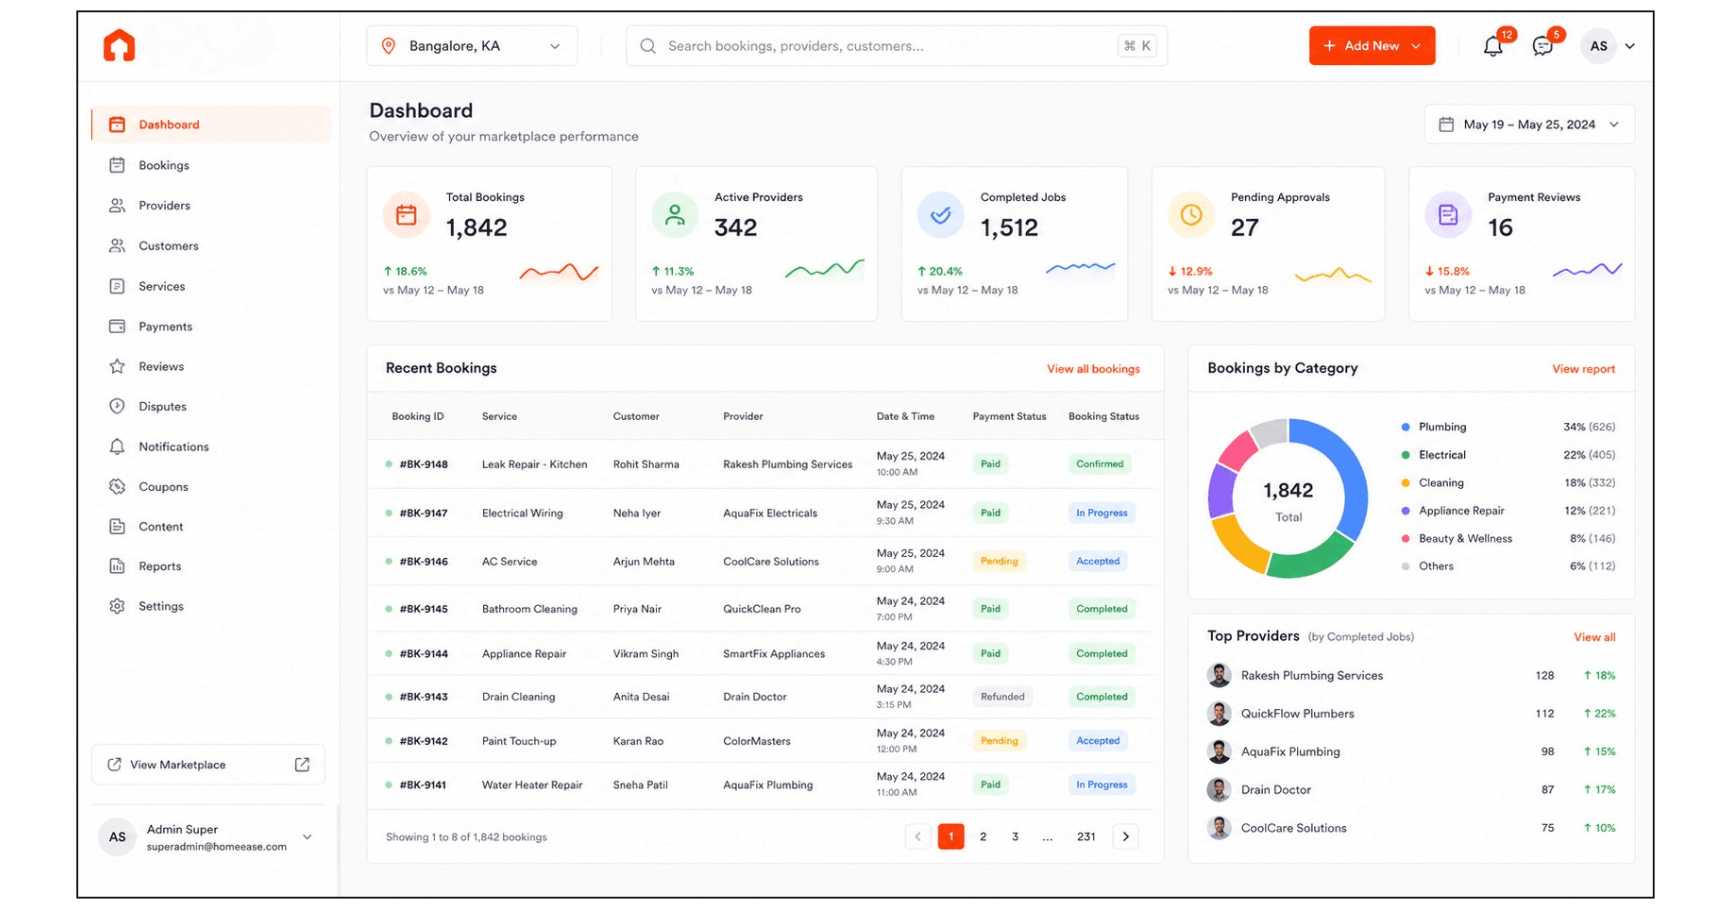Open booking #BK-9148
1731x909 pixels.
(423, 465)
